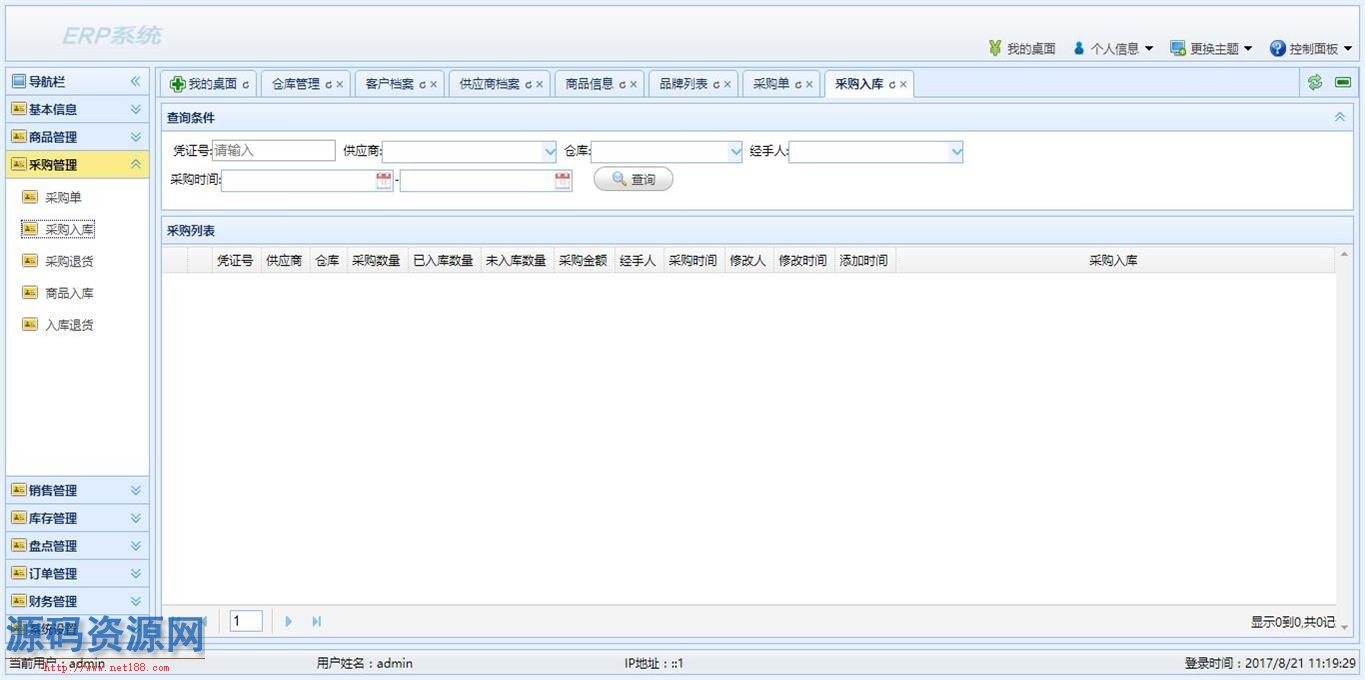Open 采购退货 in the sidebar
The height and width of the screenshot is (680, 1365).
point(69,262)
